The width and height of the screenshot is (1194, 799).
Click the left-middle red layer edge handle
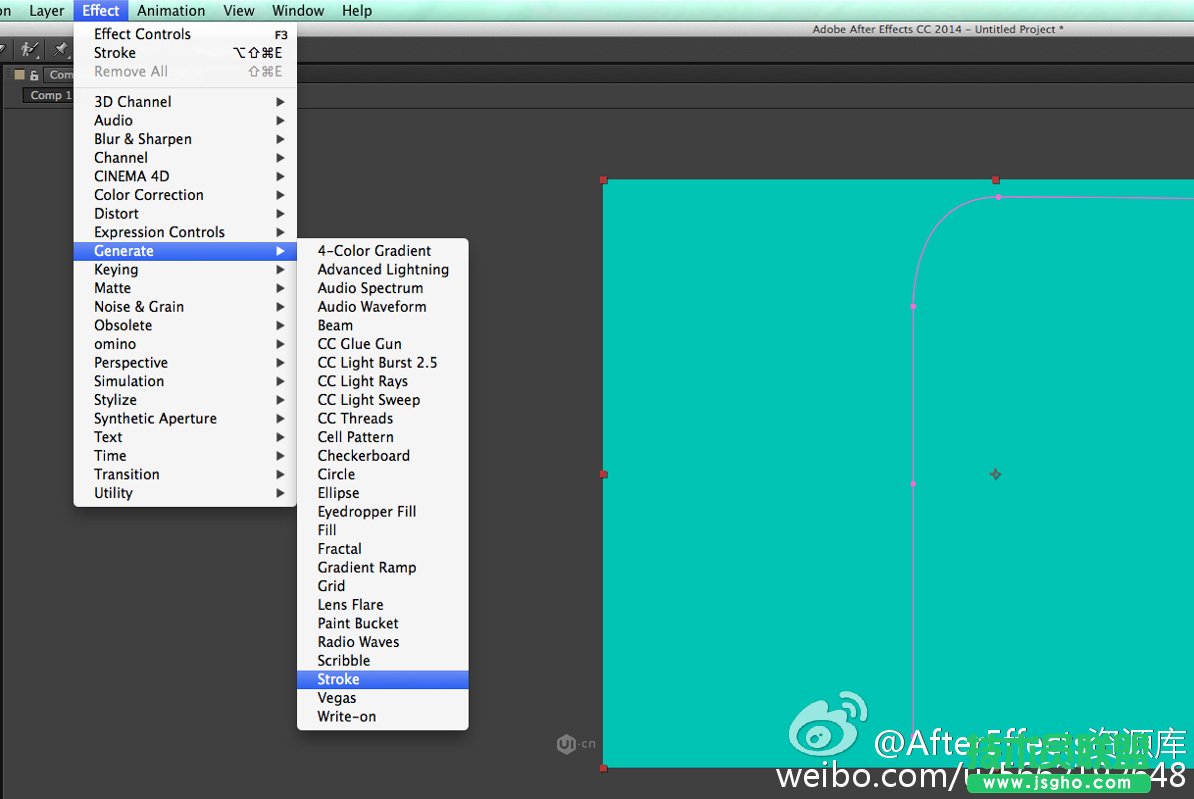[603, 474]
